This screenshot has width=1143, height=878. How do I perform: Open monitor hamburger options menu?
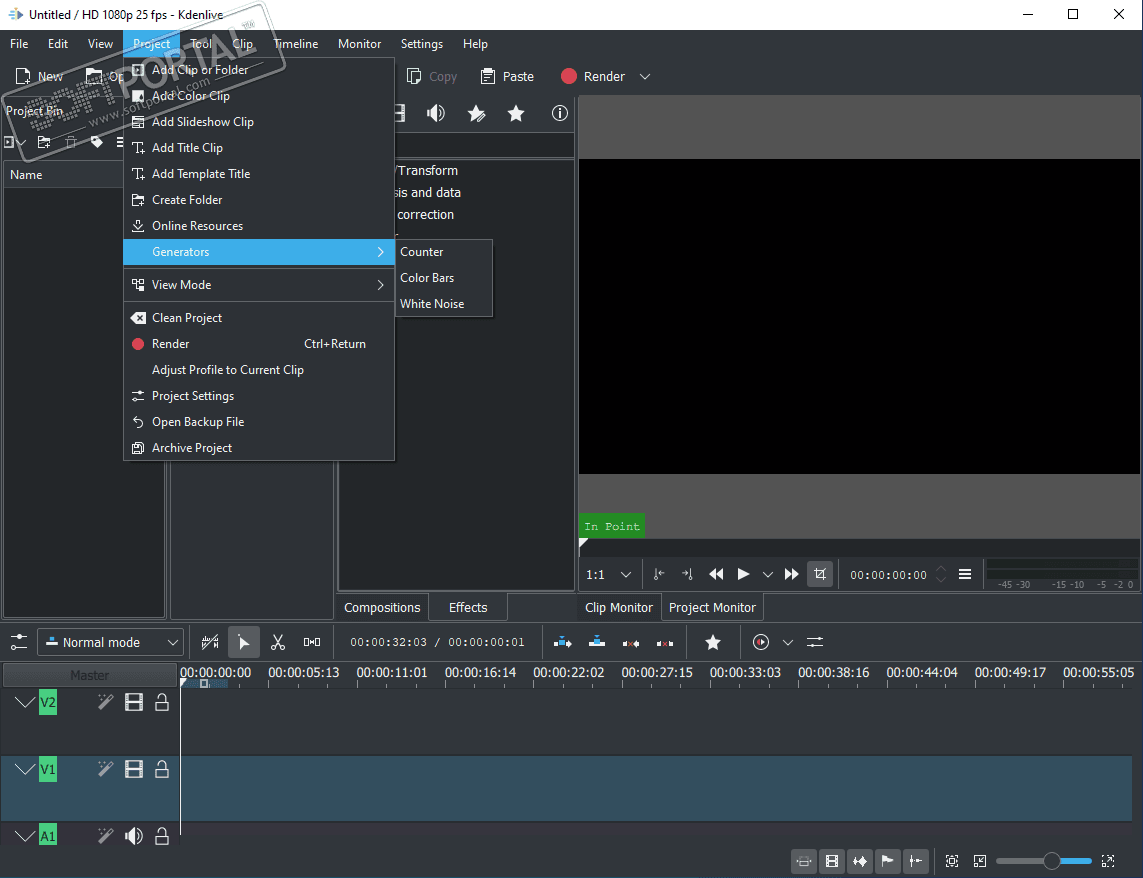[x=964, y=574]
